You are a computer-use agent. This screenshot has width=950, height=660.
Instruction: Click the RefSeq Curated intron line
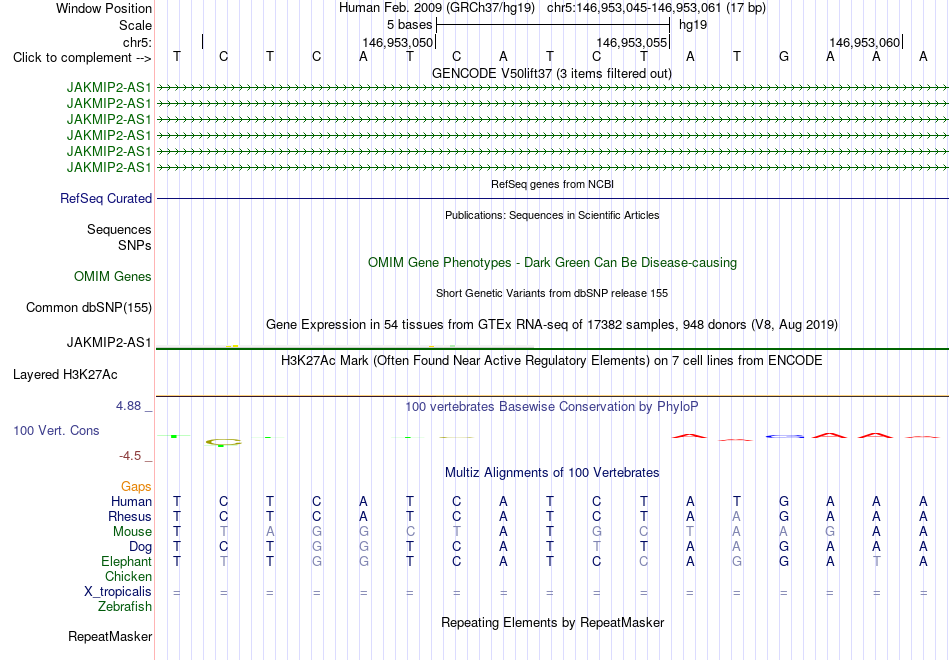click(553, 198)
